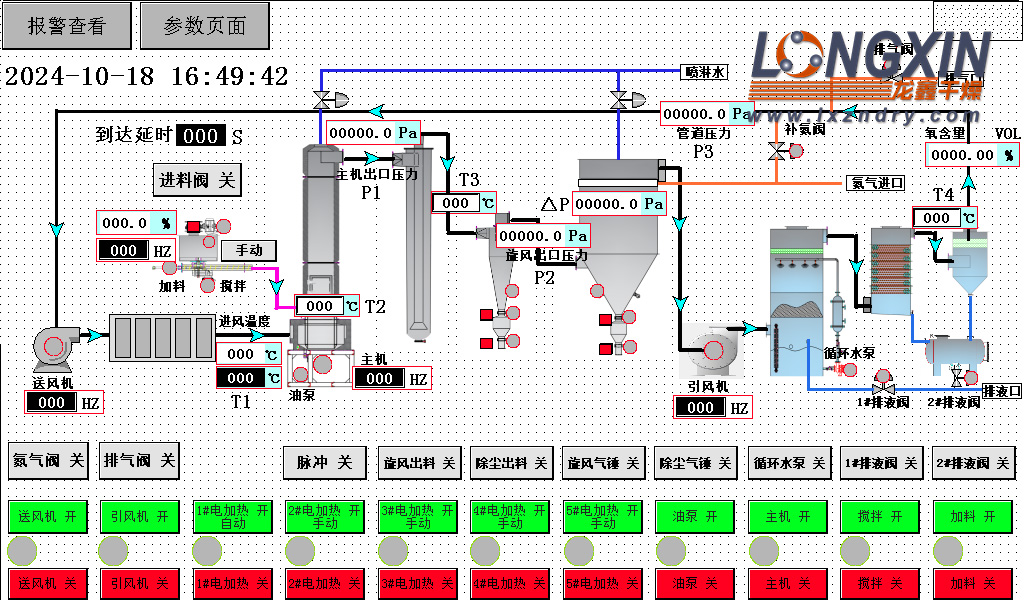
Task: Click the 主机 frequency HZ input field
Action: point(380,378)
